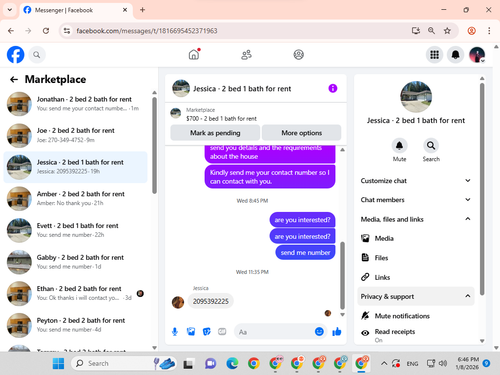Select the sent bubble 'send me number'
Image resolution: width=500 pixels, height=375 pixels.
305,253
